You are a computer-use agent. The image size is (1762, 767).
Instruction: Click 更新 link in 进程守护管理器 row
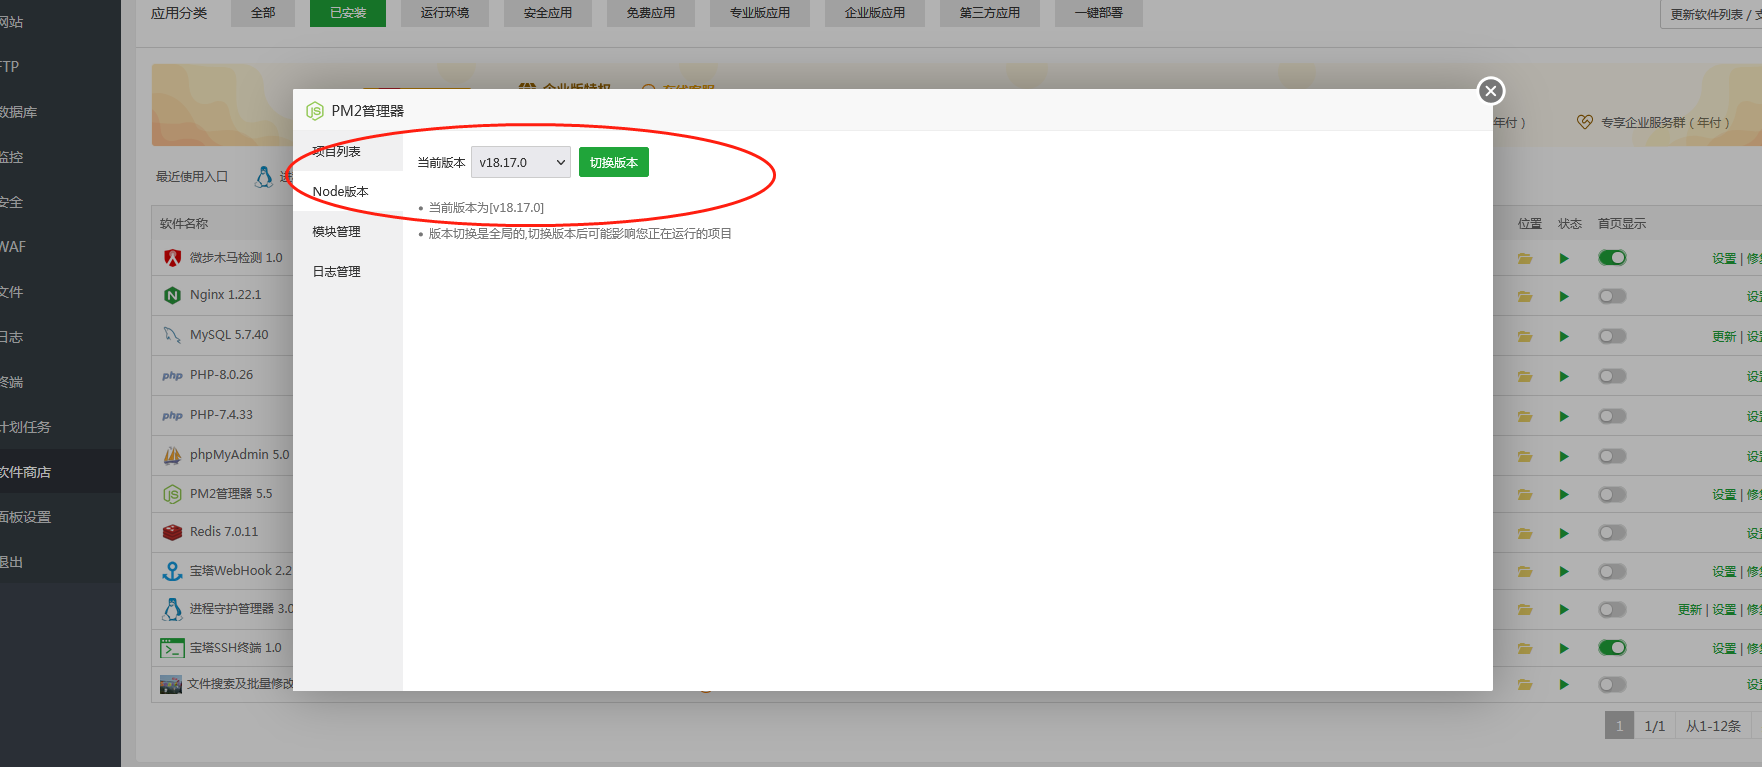pyautogui.click(x=1690, y=610)
